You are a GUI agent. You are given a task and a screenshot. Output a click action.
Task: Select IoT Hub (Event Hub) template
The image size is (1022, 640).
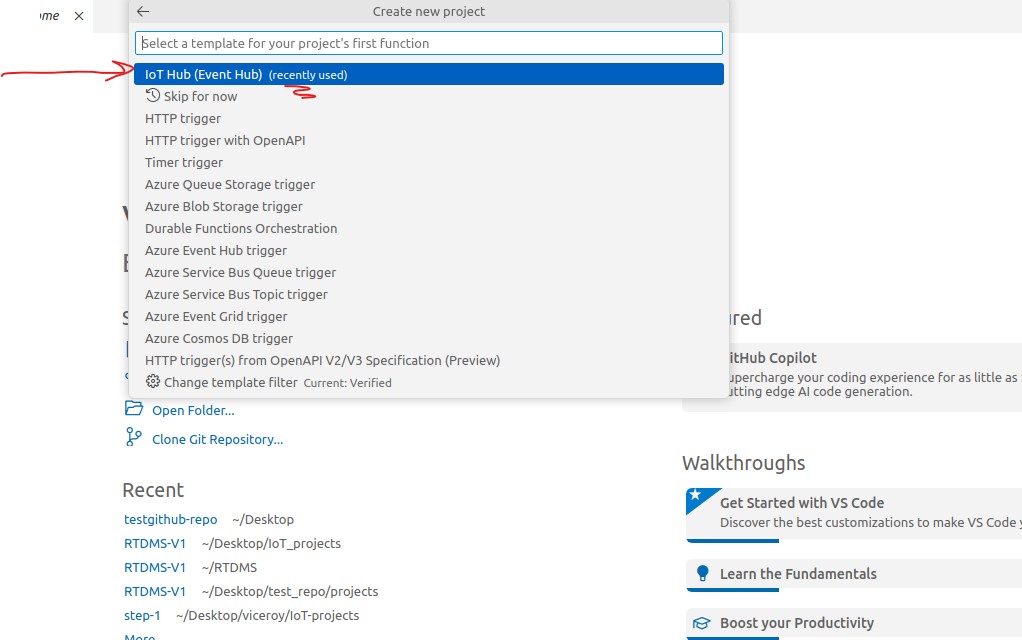click(429, 74)
